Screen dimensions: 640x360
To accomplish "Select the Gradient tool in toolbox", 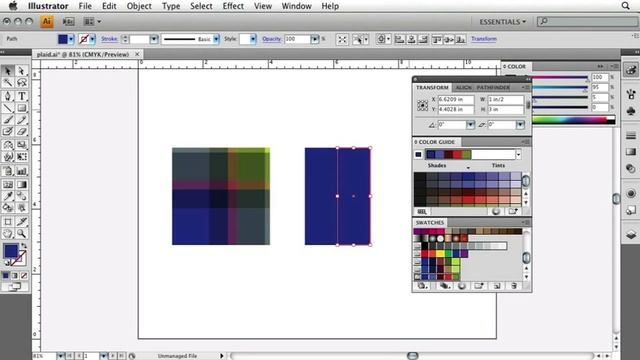I will point(22,184).
